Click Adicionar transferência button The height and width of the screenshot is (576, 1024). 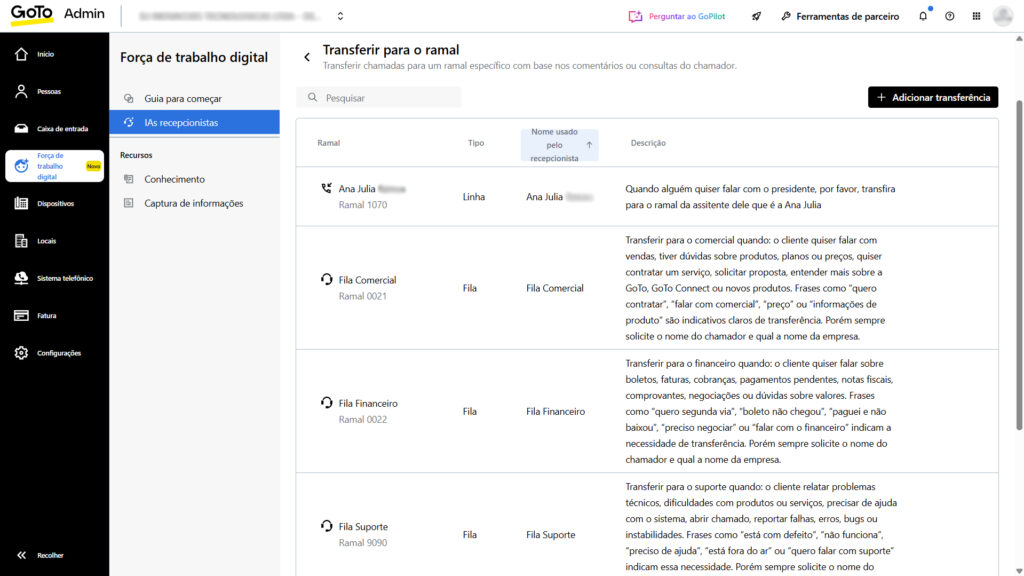pos(932,97)
